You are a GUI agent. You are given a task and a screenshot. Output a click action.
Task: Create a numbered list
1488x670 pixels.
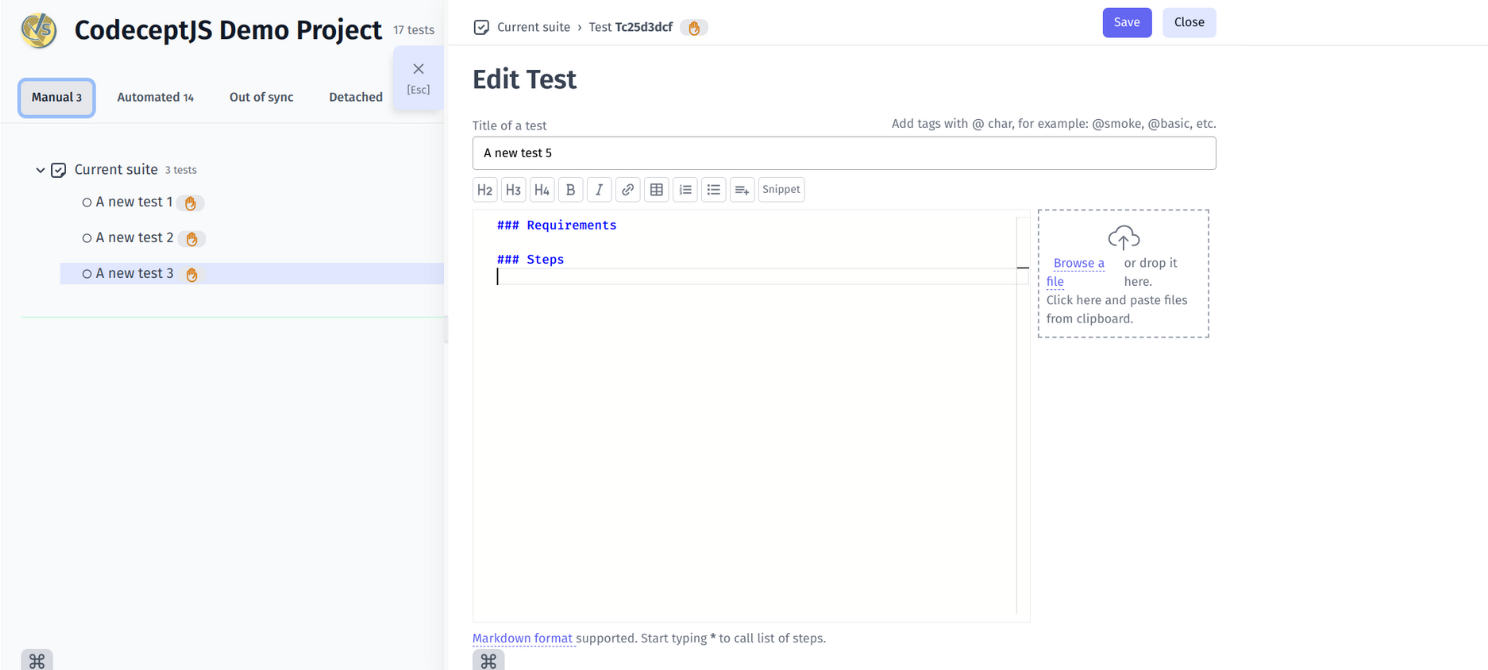click(685, 189)
